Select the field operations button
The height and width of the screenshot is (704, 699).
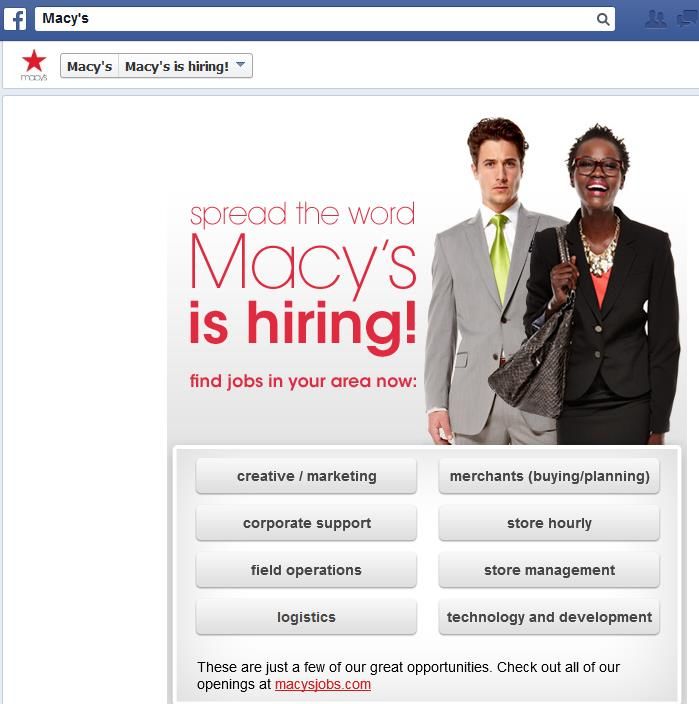(306, 570)
